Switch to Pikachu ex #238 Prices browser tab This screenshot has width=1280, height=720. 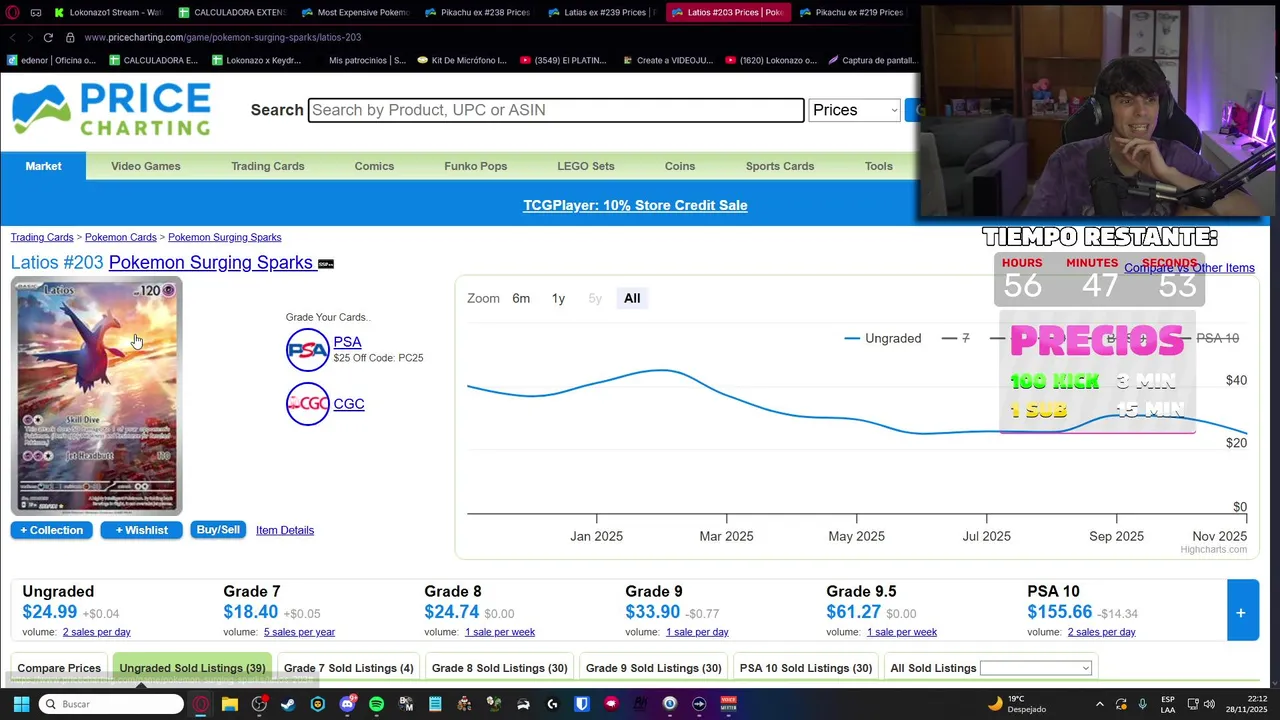[478, 12]
